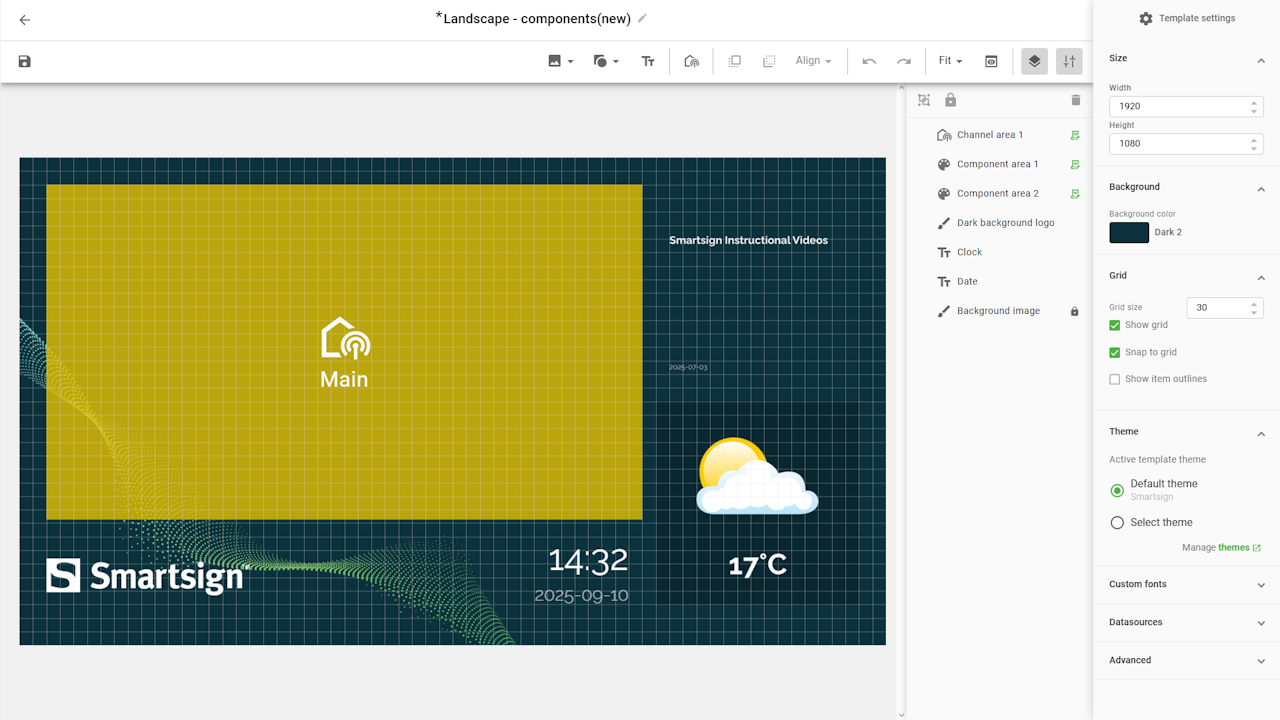
Task: Click the save template icon
Action: tap(25, 61)
